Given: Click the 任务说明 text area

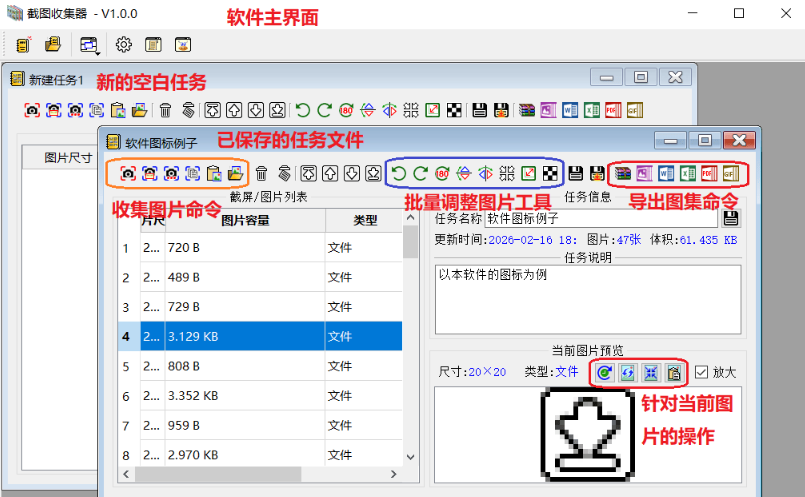Looking at the screenshot, I should [588, 299].
